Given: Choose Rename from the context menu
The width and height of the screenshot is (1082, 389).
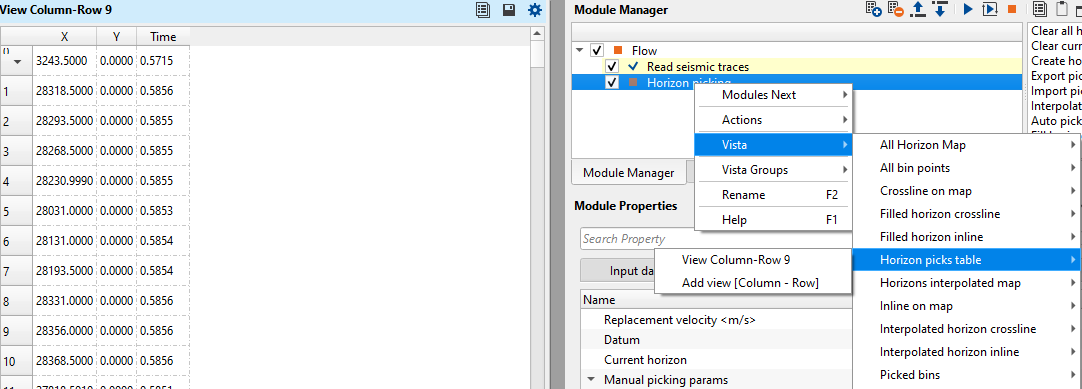Looking at the screenshot, I should 773,194.
